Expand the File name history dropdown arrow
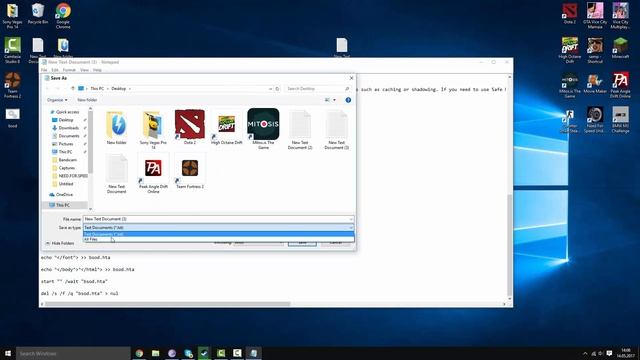 click(x=351, y=219)
